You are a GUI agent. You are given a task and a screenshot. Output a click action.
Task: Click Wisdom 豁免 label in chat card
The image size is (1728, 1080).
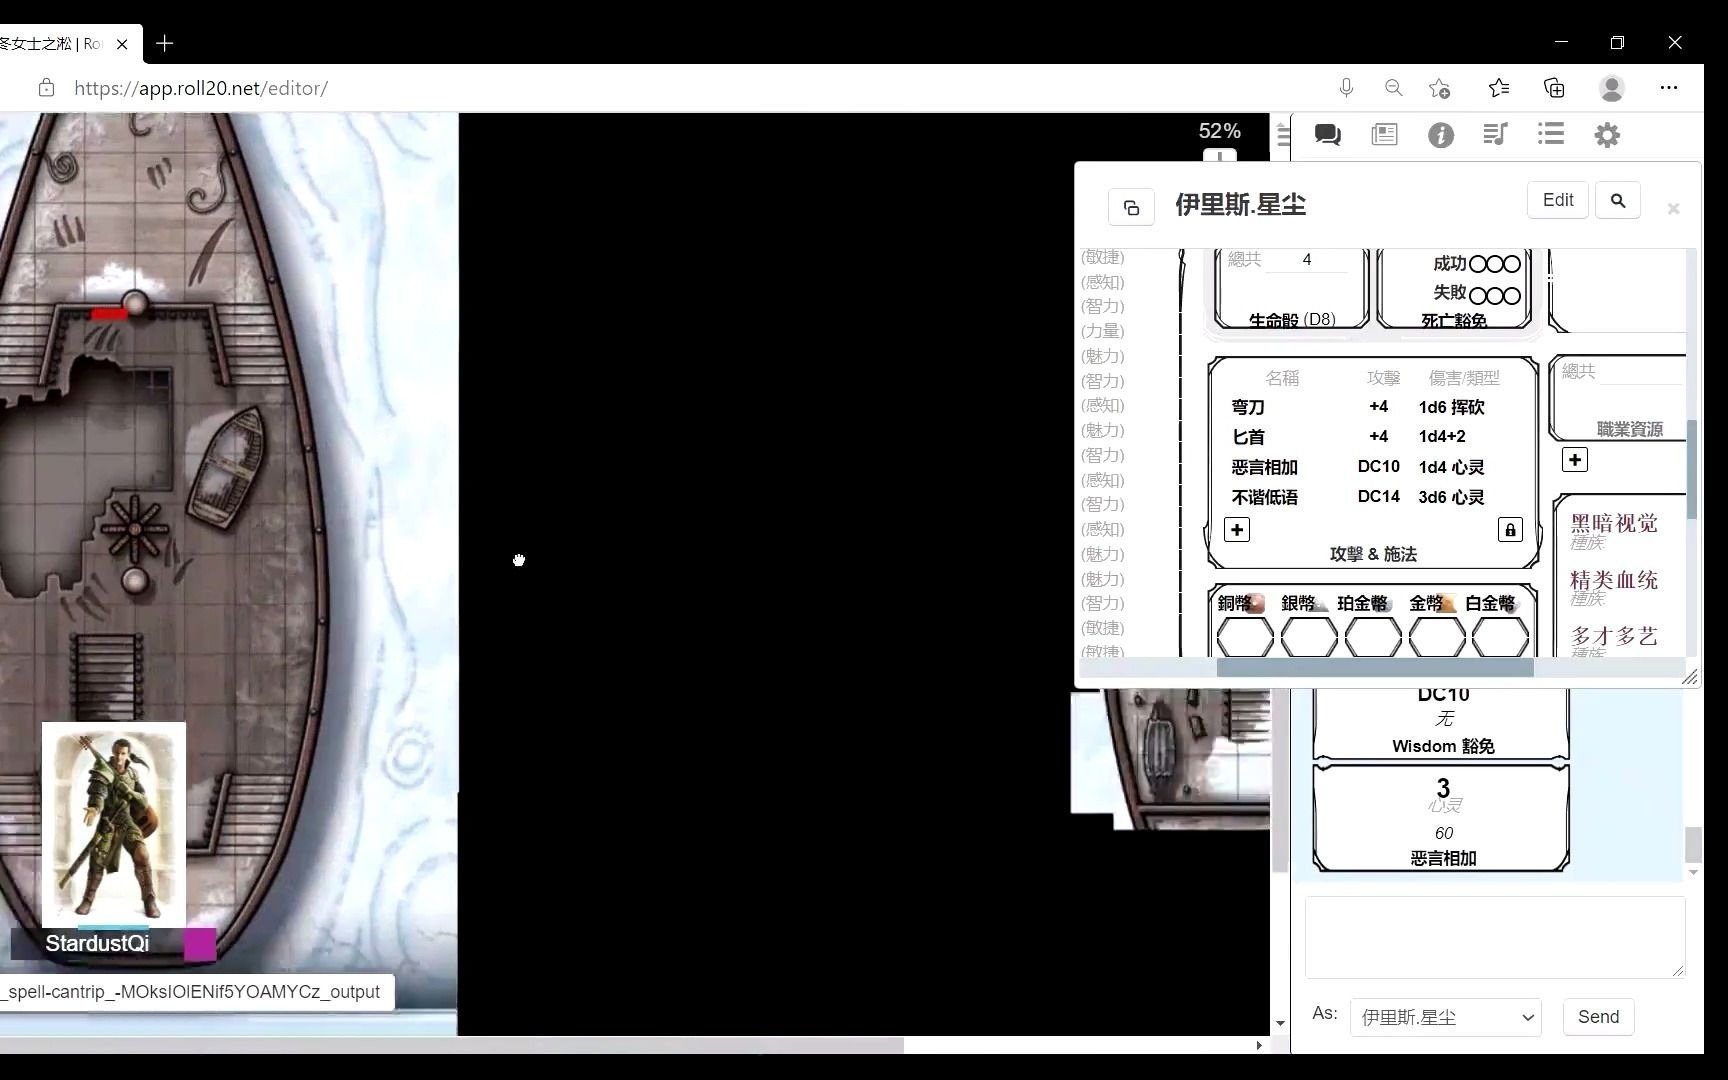(1443, 746)
